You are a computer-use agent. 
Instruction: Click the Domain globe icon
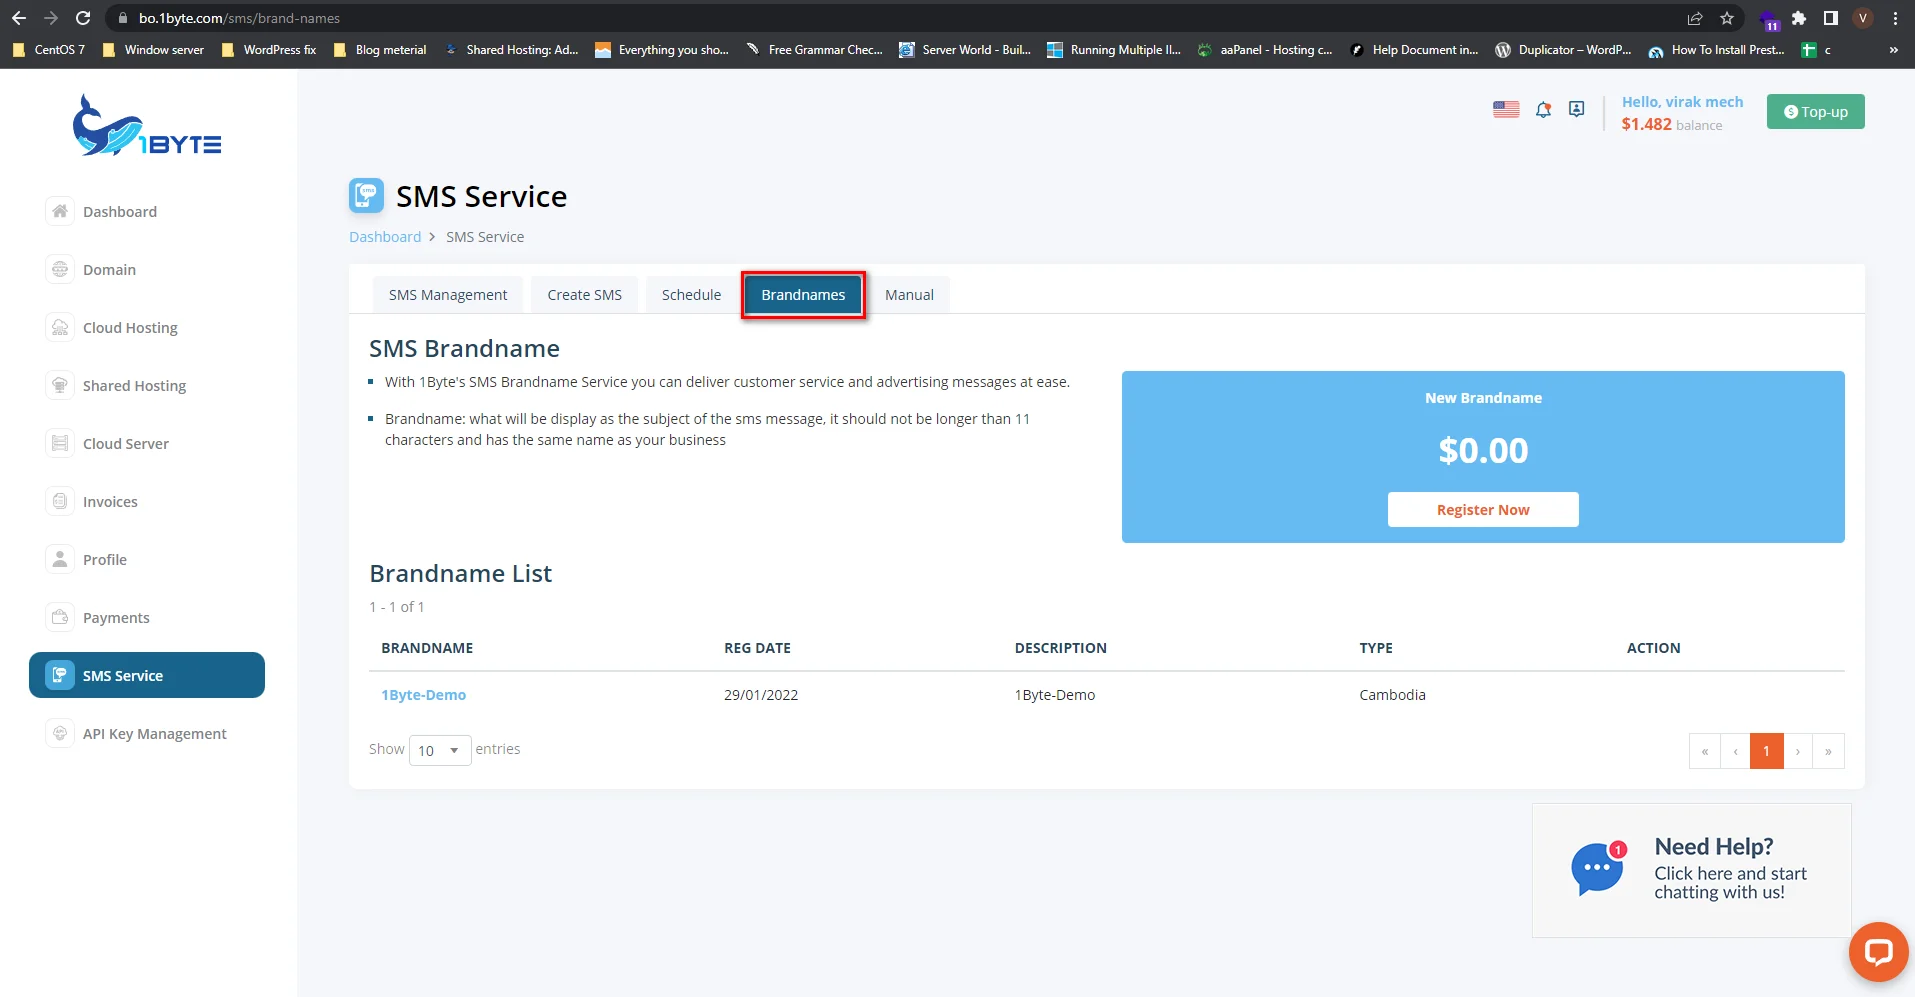[60, 269]
